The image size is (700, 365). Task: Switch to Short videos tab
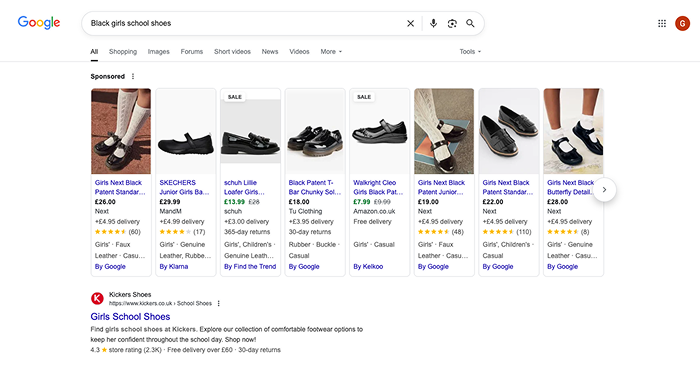[232, 52]
